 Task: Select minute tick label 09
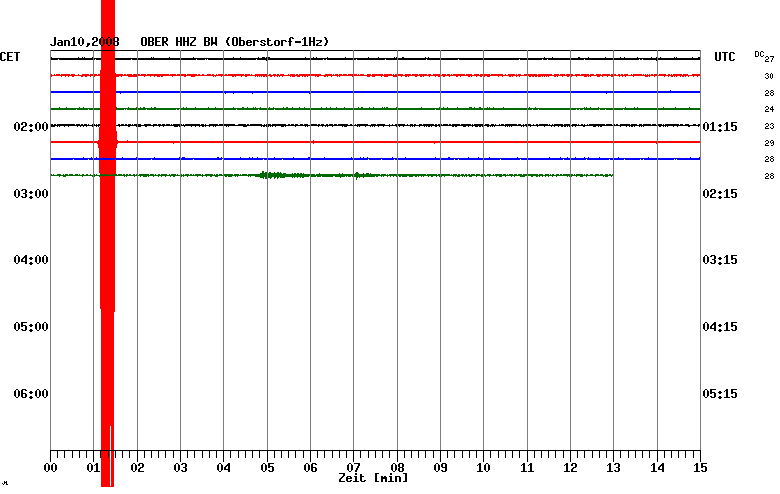coord(440,468)
